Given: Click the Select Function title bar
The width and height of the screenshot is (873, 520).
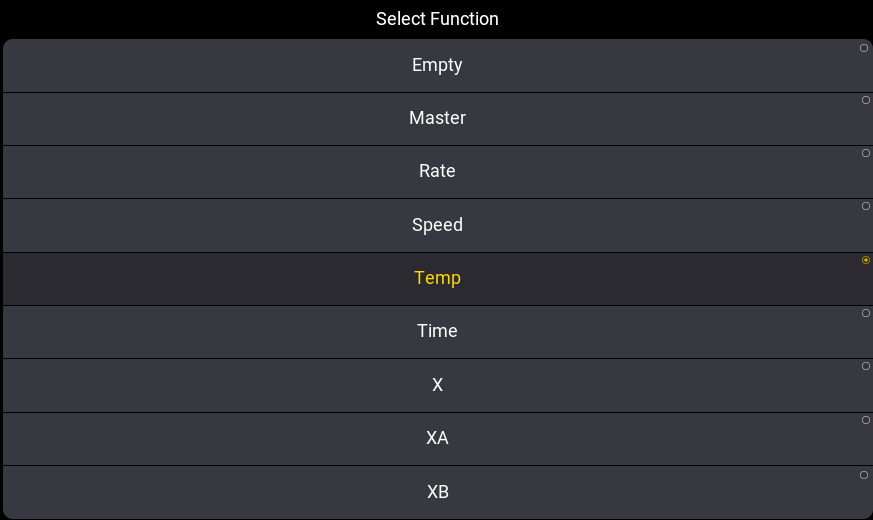Looking at the screenshot, I should point(437,19).
